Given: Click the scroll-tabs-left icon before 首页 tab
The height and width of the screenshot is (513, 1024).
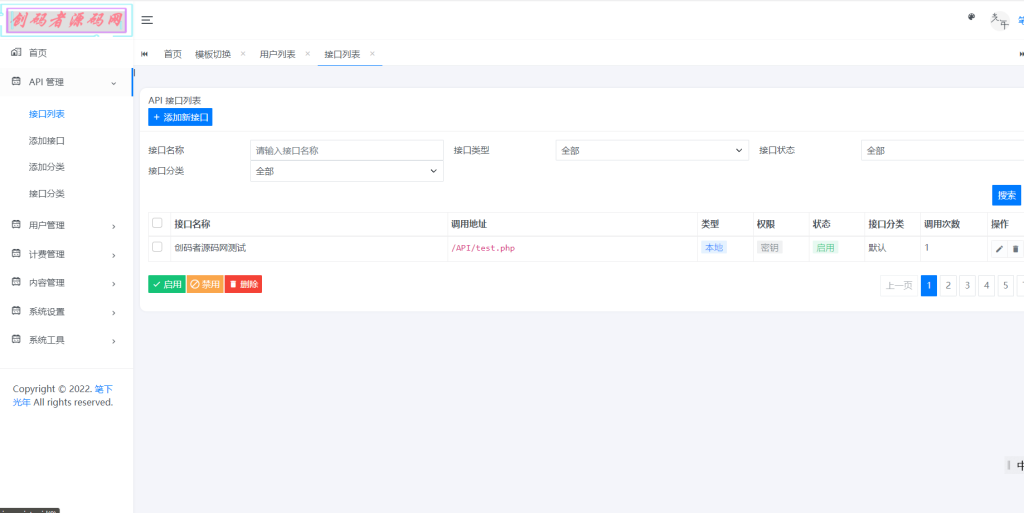Looking at the screenshot, I should point(145,54).
